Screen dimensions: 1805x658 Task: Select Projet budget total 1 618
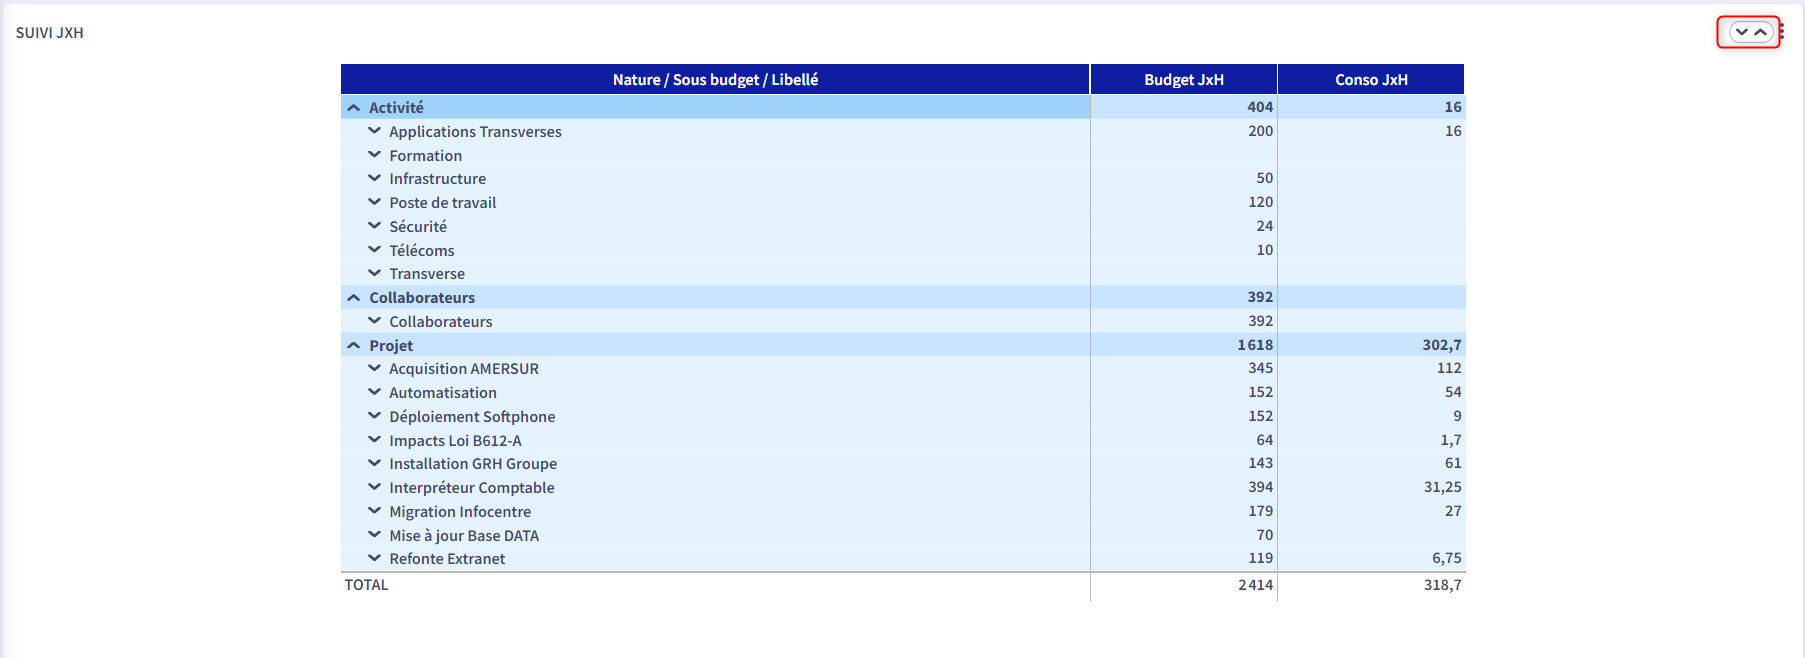pos(1255,345)
